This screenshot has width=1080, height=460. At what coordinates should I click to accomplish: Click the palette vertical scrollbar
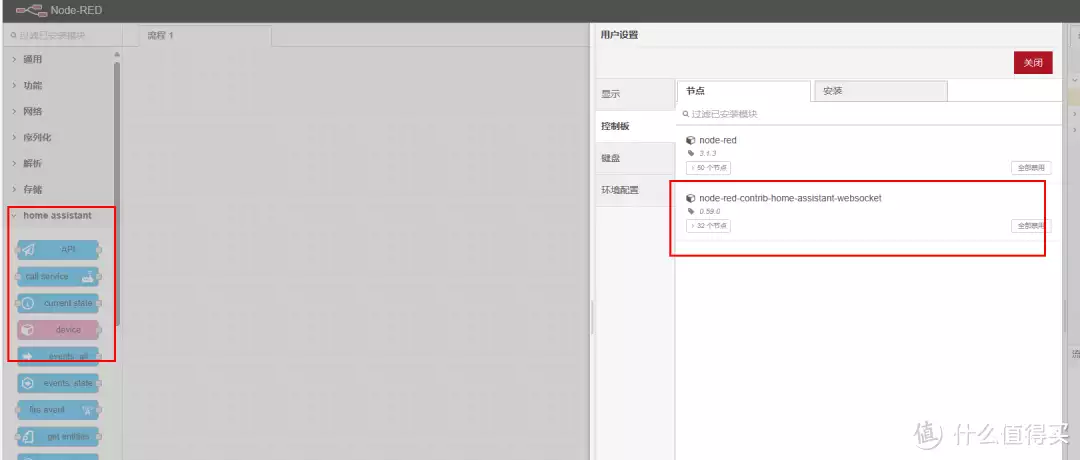point(117,193)
